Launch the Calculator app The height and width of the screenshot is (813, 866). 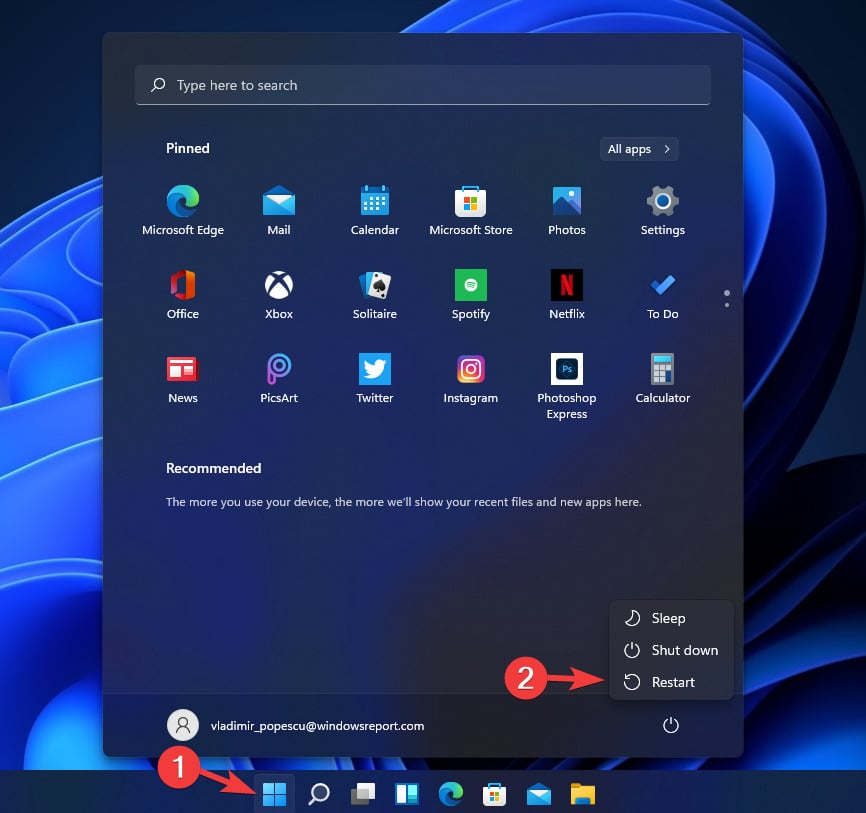pos(663,379)
